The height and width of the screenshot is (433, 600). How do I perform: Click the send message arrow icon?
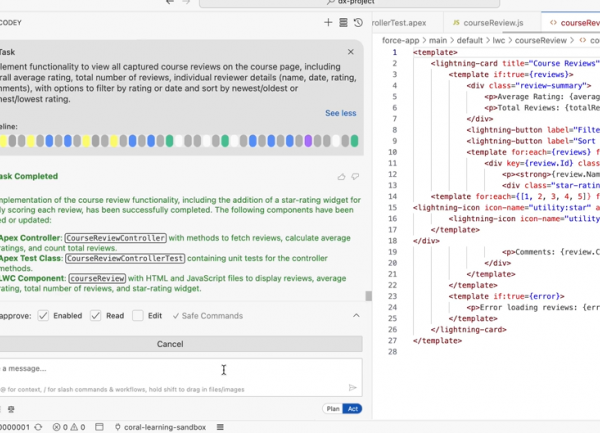352,387
